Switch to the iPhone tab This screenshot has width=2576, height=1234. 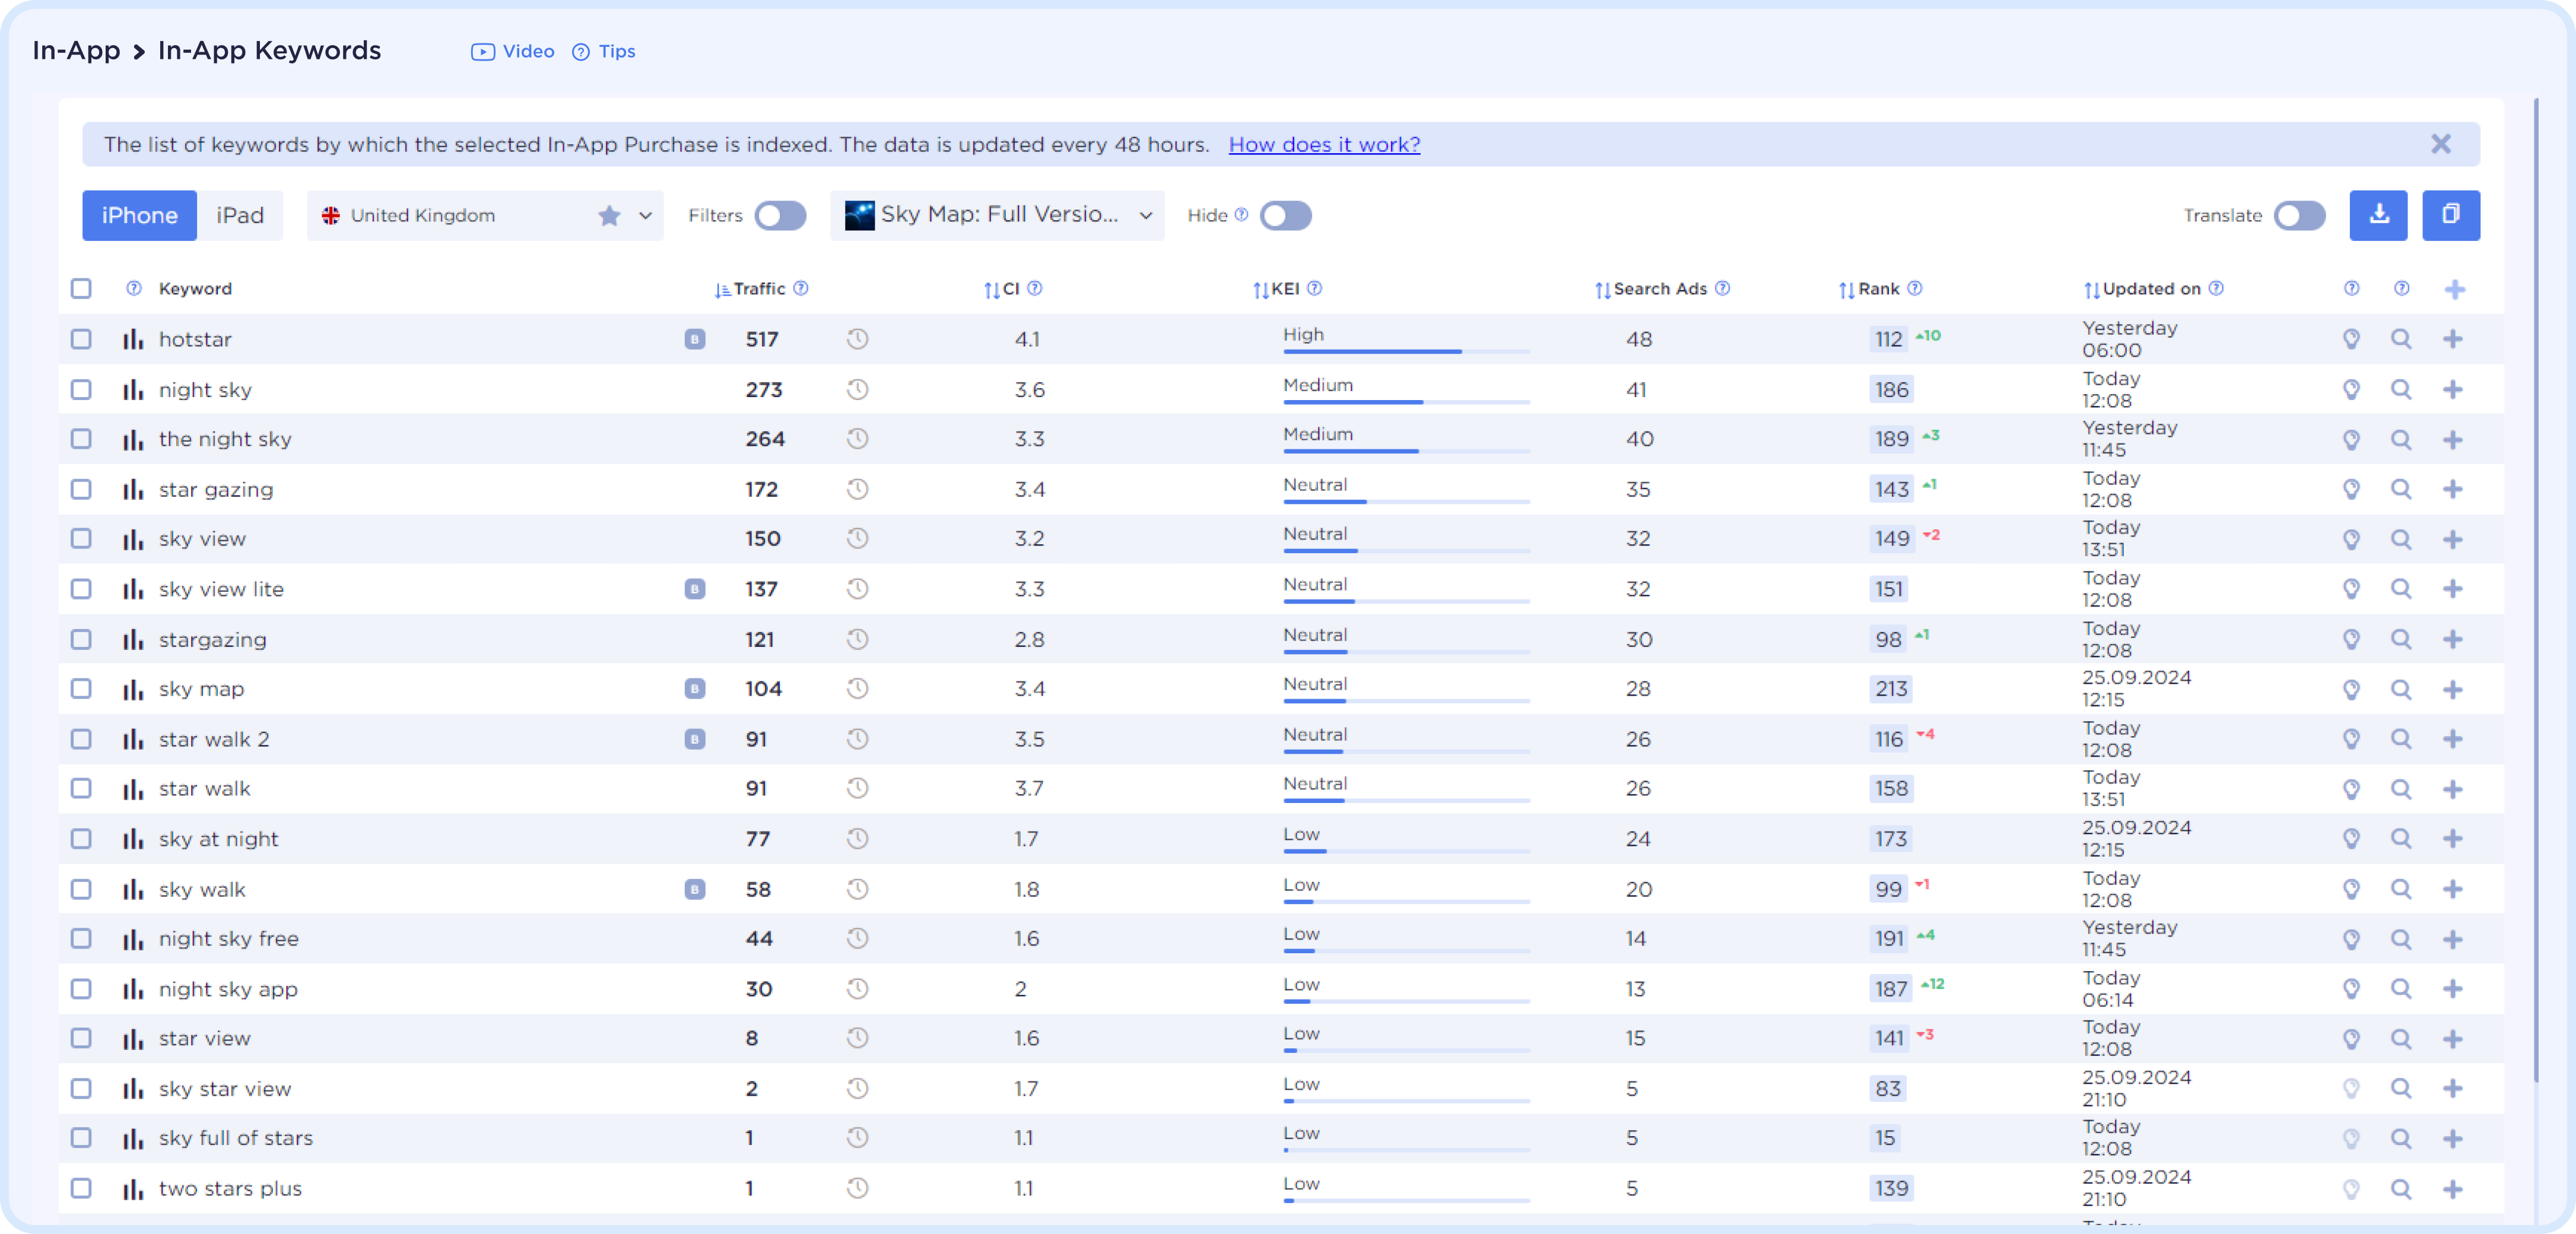coord(139,215)
